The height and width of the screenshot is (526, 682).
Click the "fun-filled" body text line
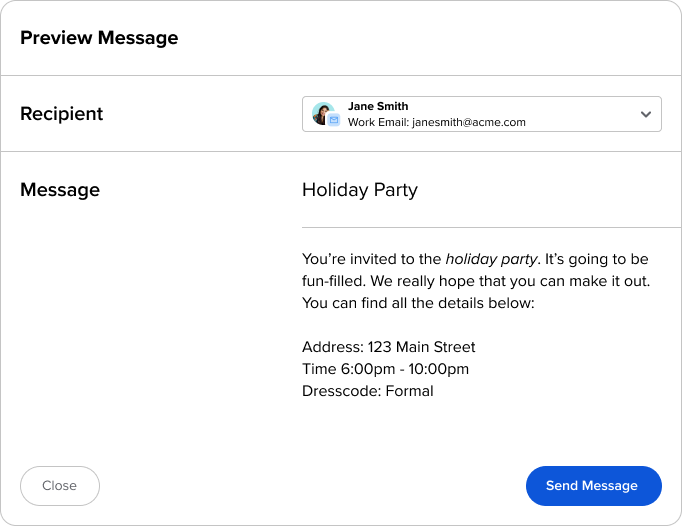[x=476, y=281]
